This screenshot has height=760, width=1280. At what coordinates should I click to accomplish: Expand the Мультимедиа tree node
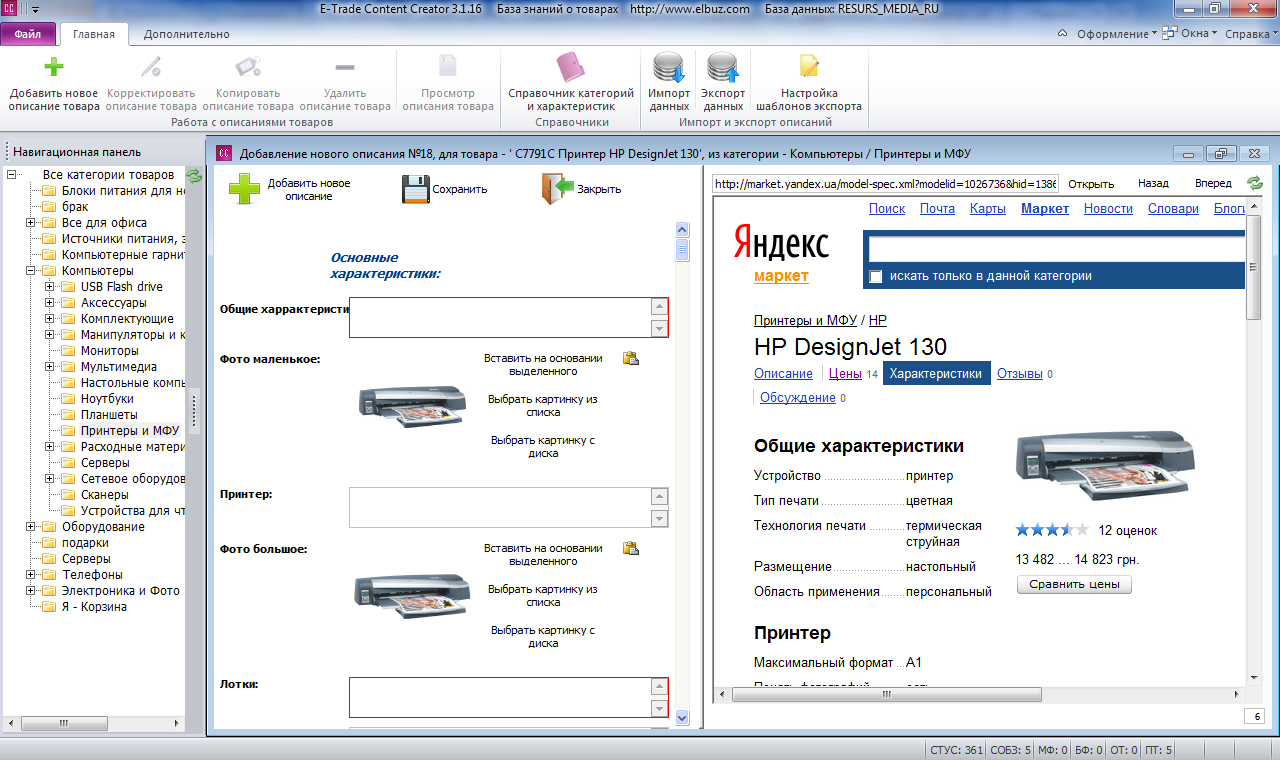click(x=50, y=367)
